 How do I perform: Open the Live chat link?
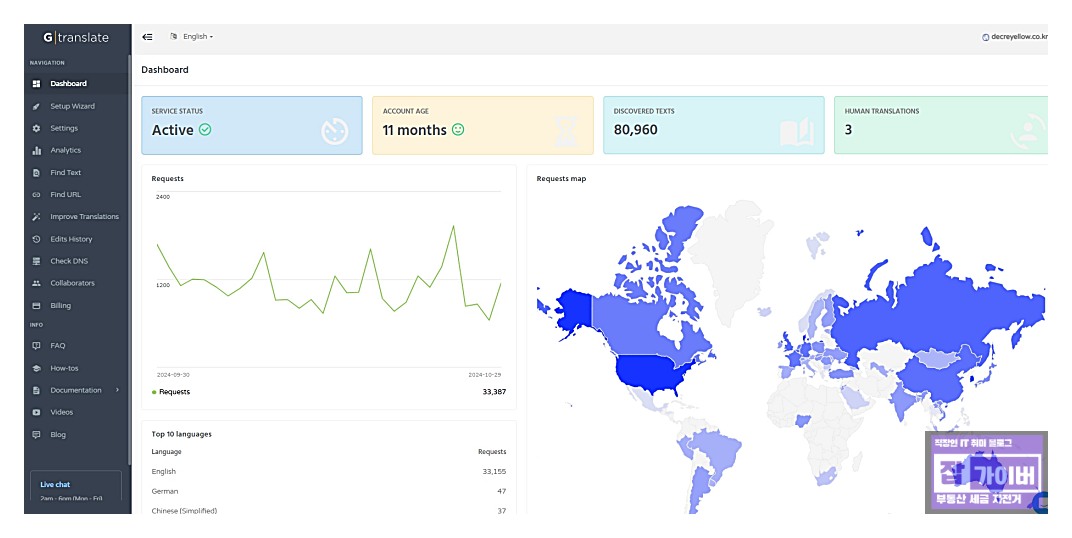[55, 484]
